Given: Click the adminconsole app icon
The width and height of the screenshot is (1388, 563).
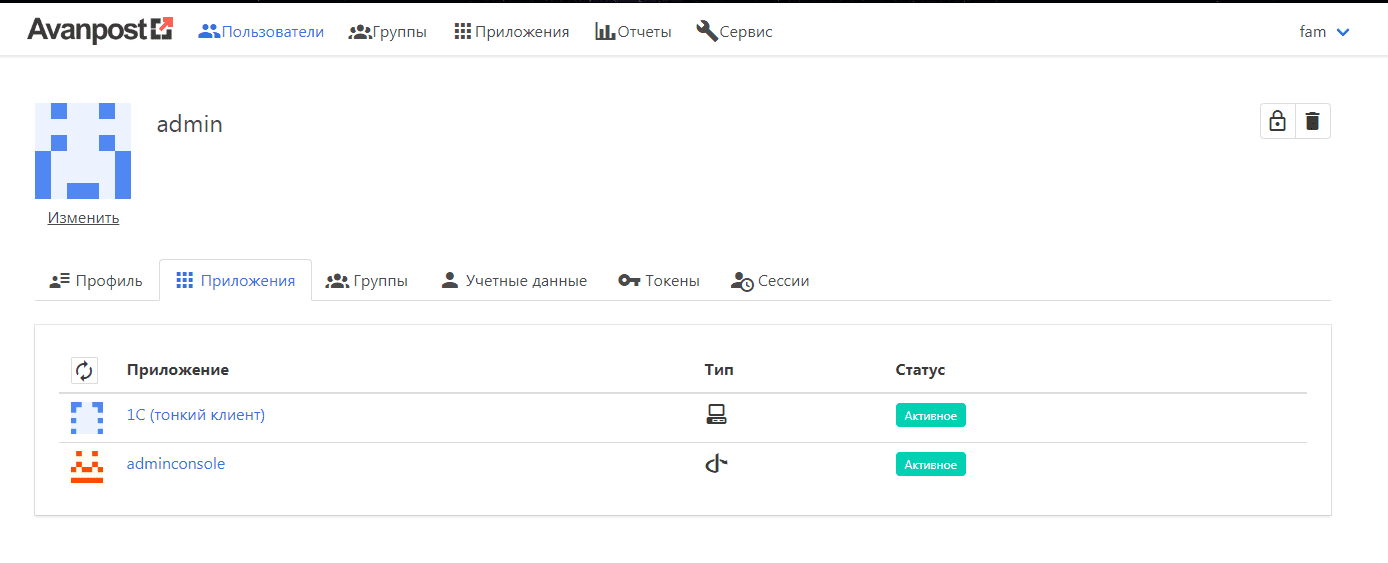Looking at the screenshot, I should [x=87, y=466].
